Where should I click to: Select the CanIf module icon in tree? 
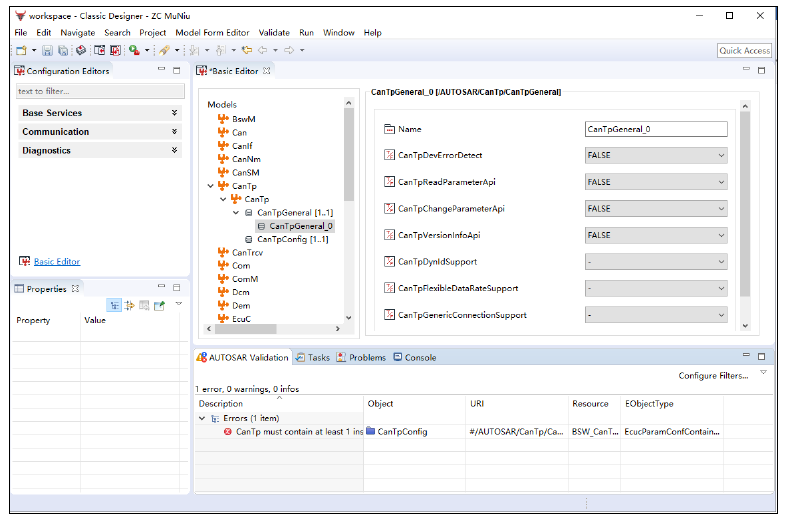pyautogui.click(x=223, y=146)
